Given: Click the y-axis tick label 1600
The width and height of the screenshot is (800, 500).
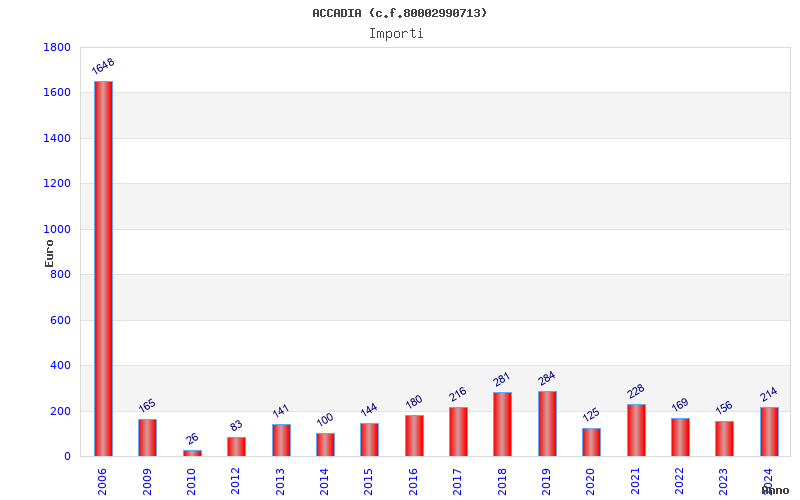Looking at the screenshot, I should (x=57, y=93).
